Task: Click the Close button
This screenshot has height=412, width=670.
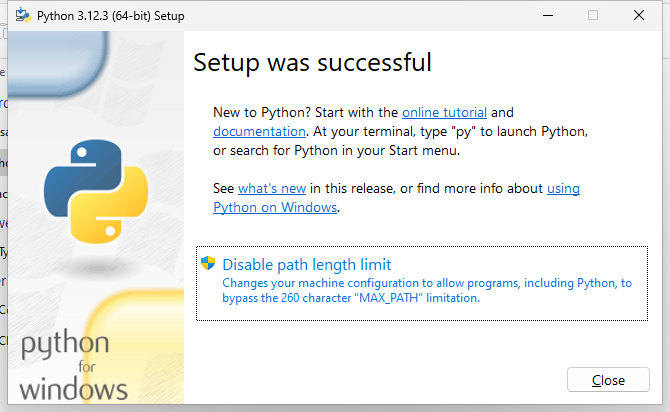Action: pos(608,380)
